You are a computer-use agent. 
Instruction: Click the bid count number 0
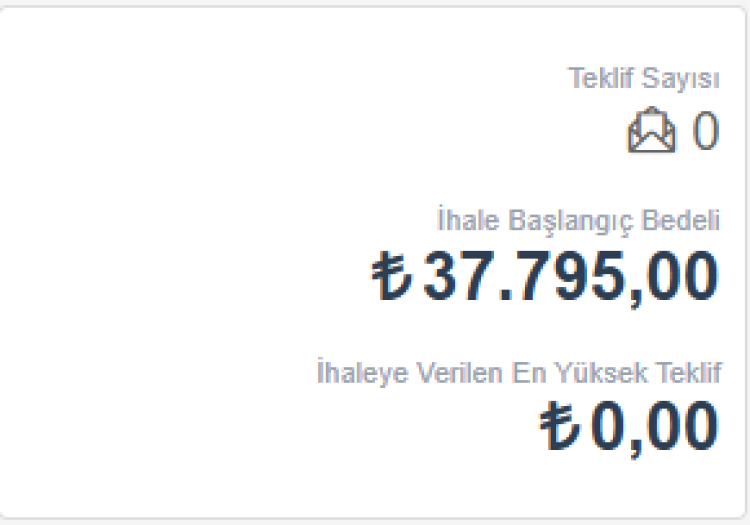click(705, 132)
